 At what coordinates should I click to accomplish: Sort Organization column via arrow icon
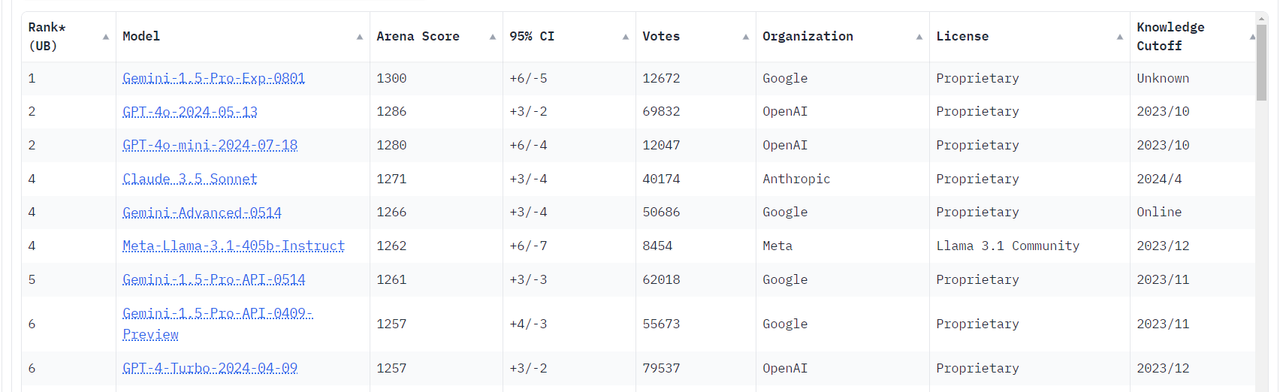click(920, 37)
